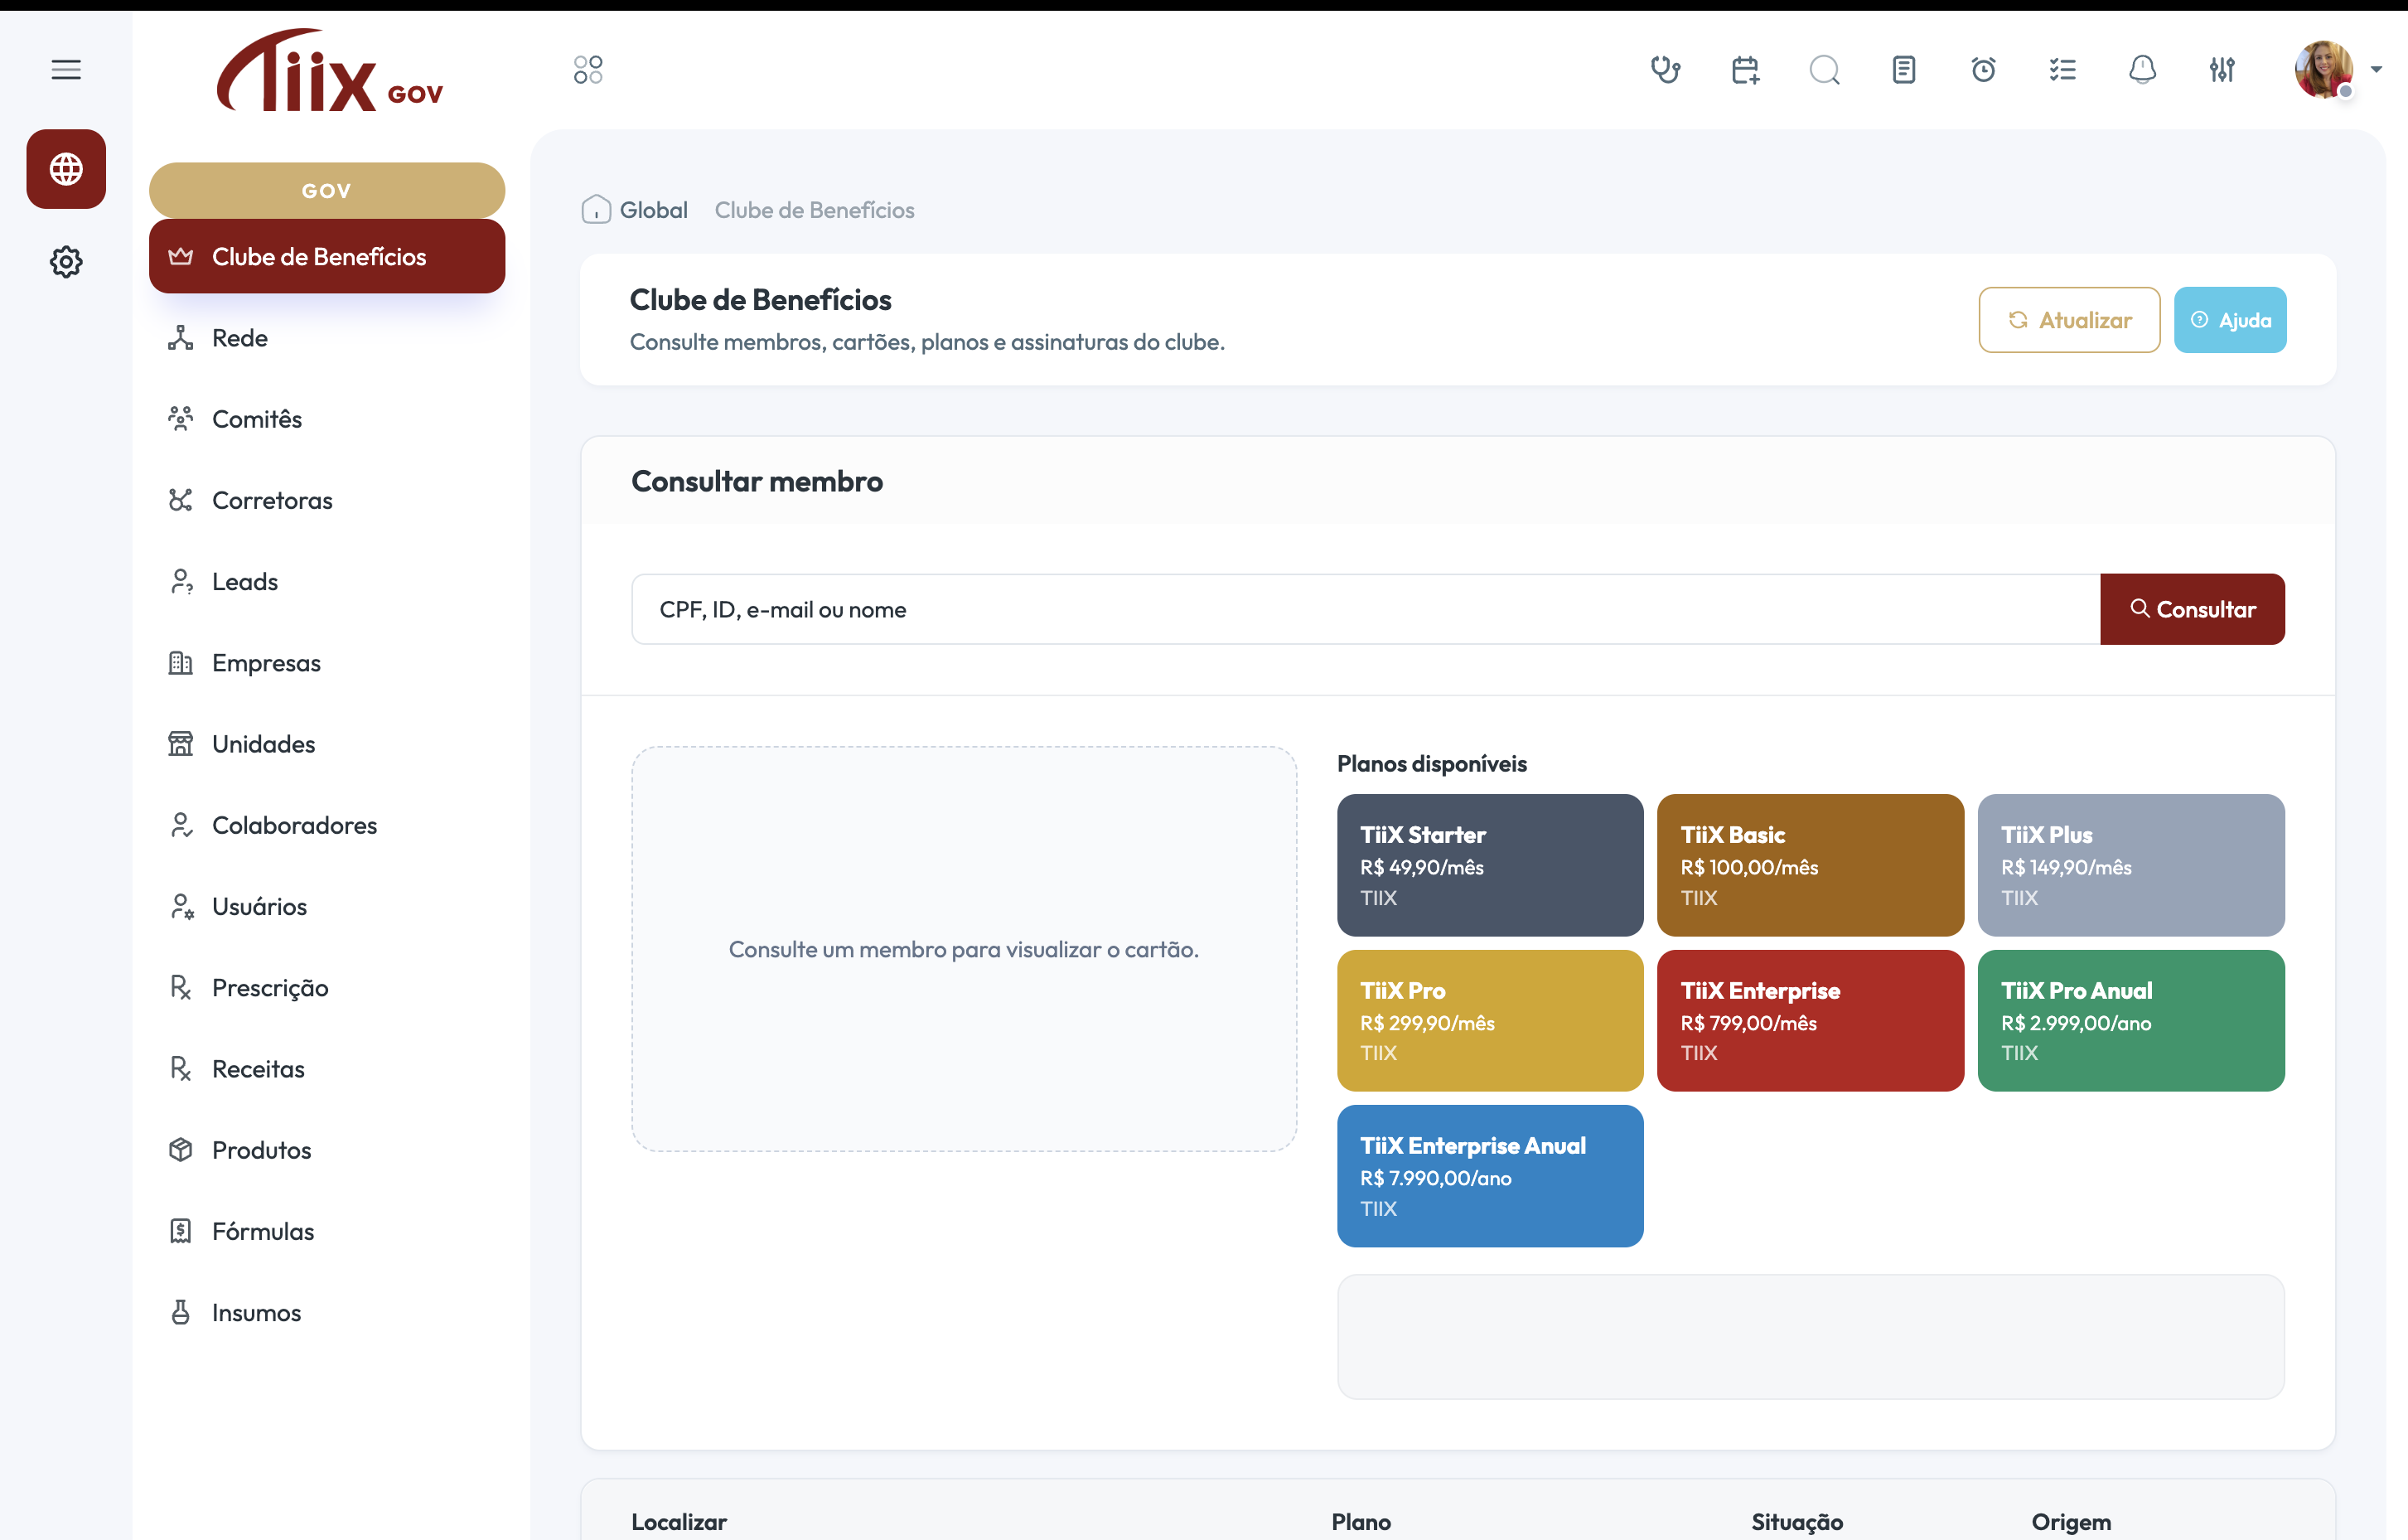Click the Ajuda help button
This screenshot has width=2408, height=1540.
click(2230, 320)
